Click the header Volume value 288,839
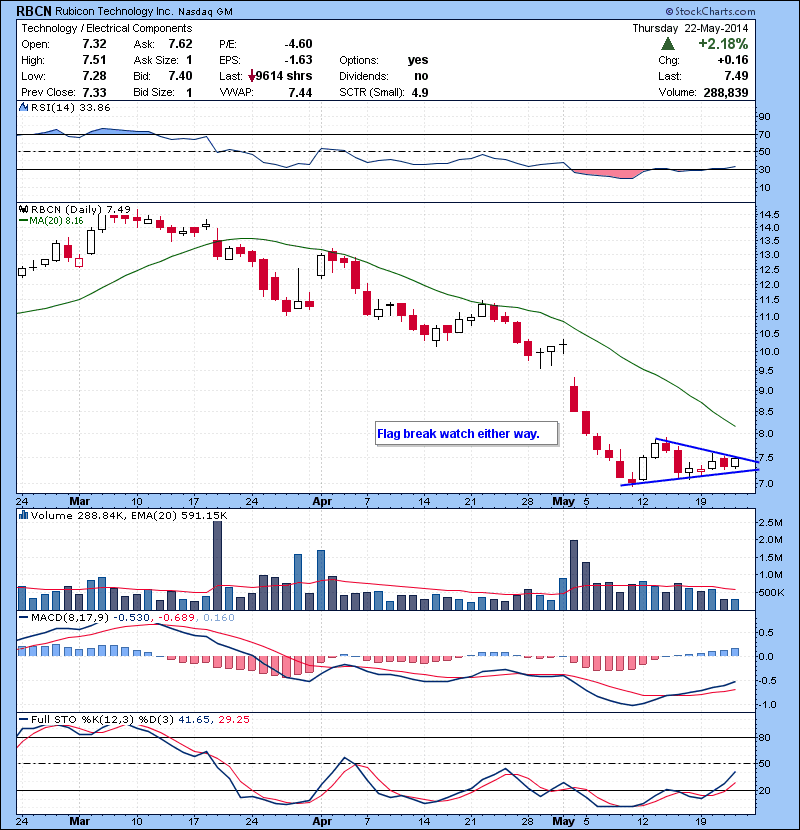This screenshot has width=800, height=830. point(726,93)
